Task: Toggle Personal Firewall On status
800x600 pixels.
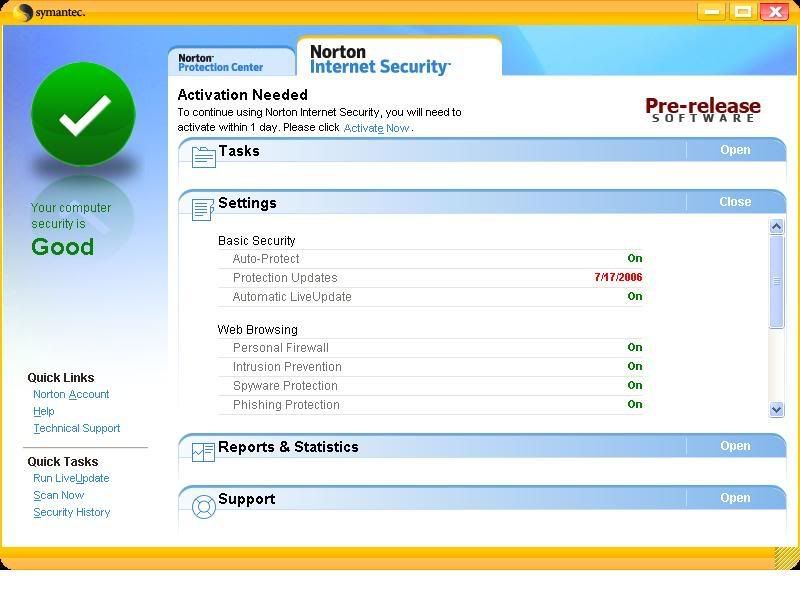Action: [634, 347]
